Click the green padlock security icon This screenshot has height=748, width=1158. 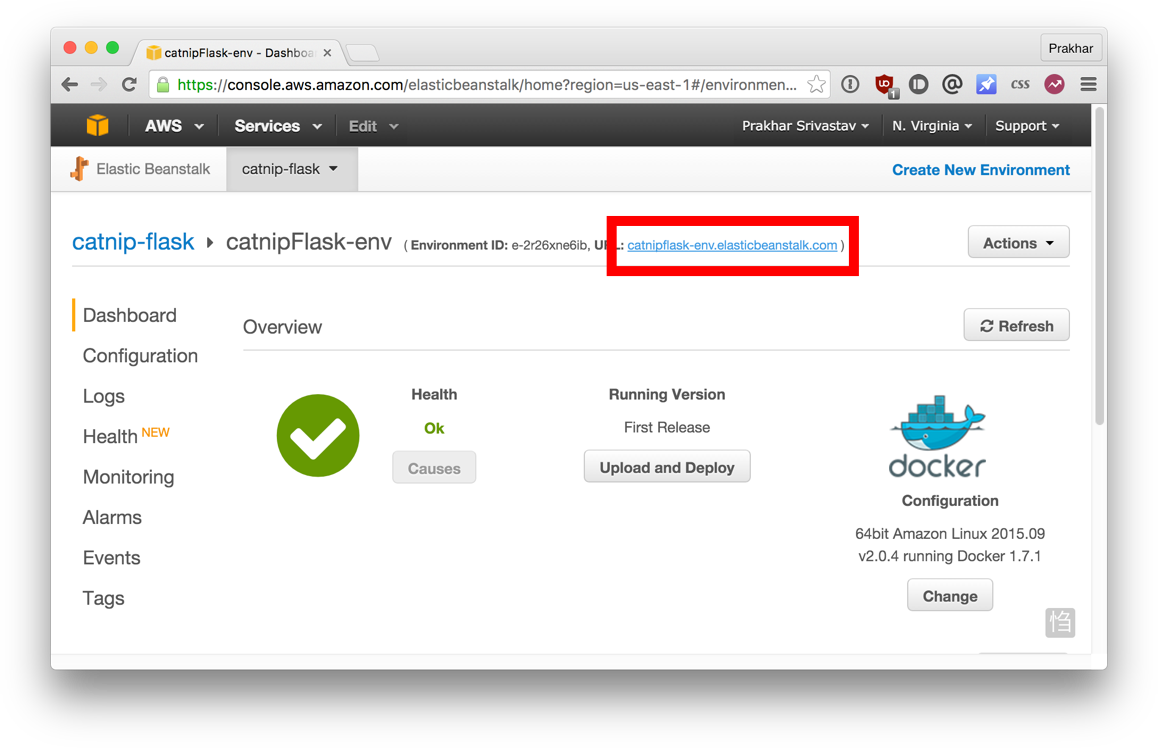click(x=163, y=84)
